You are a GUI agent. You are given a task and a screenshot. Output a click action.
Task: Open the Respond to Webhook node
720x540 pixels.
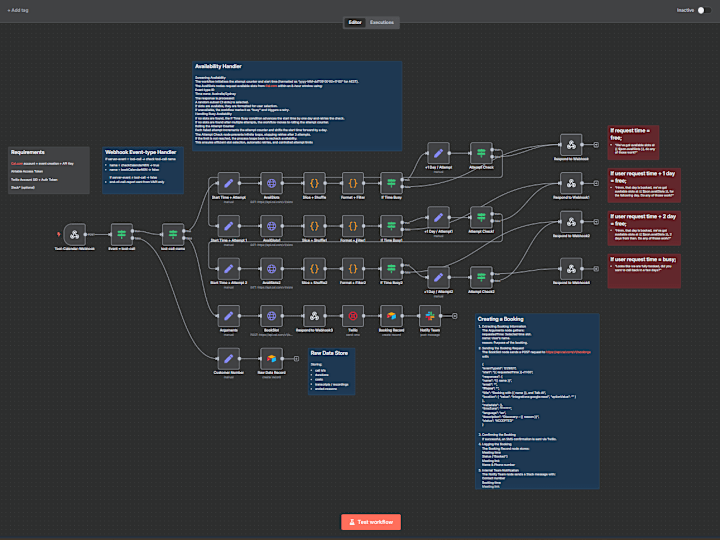(x=571, y=145)
